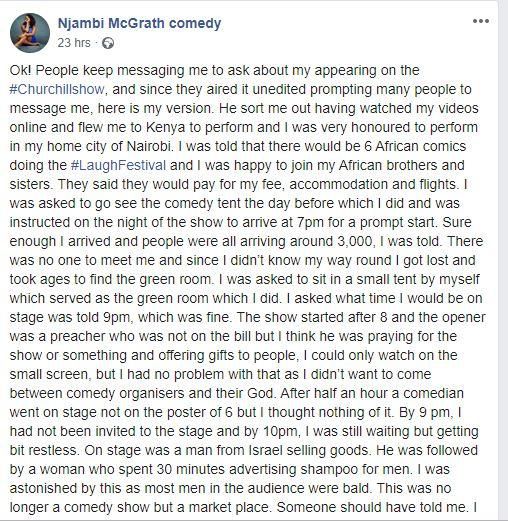Viewport: 508px width, 521px height.
Task: Visit the Njambi McGrath comedy page name
Action: point(139,23)
